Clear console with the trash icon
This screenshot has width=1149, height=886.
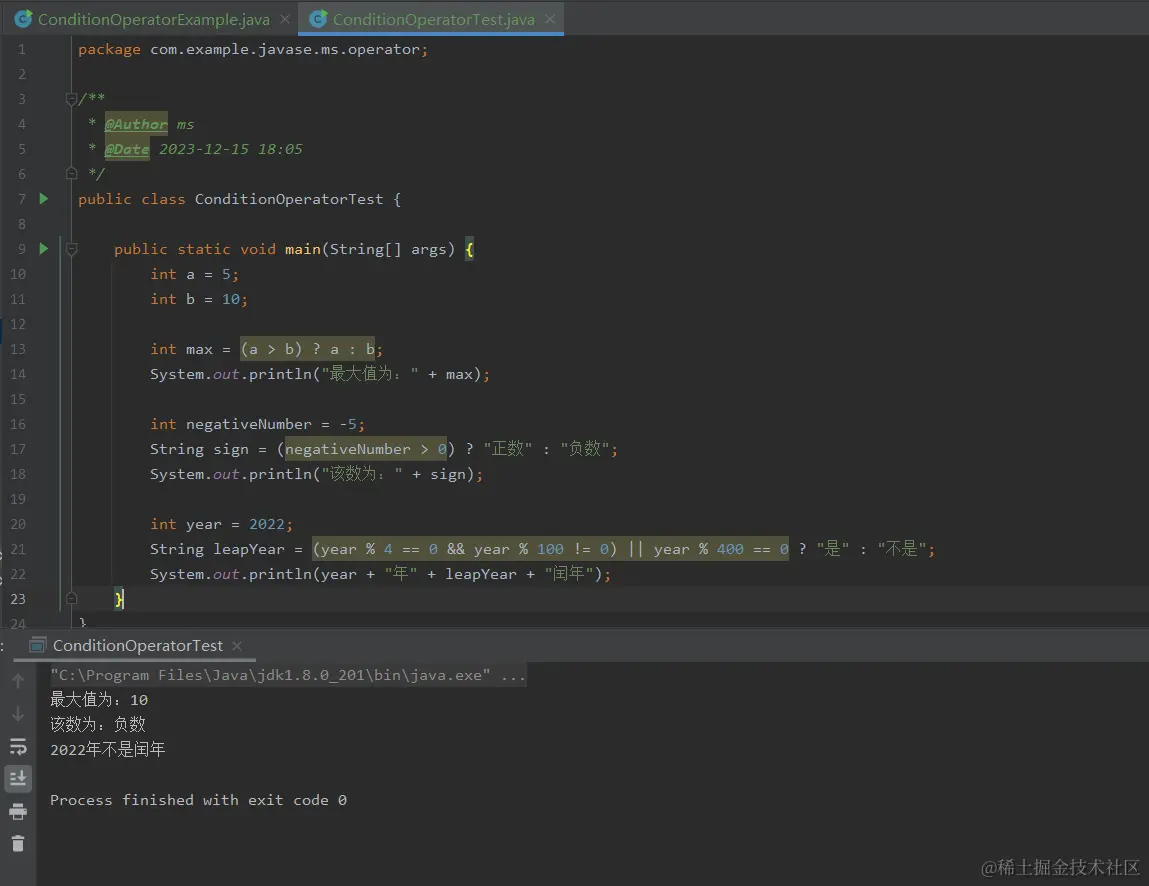tap(18, 843)
